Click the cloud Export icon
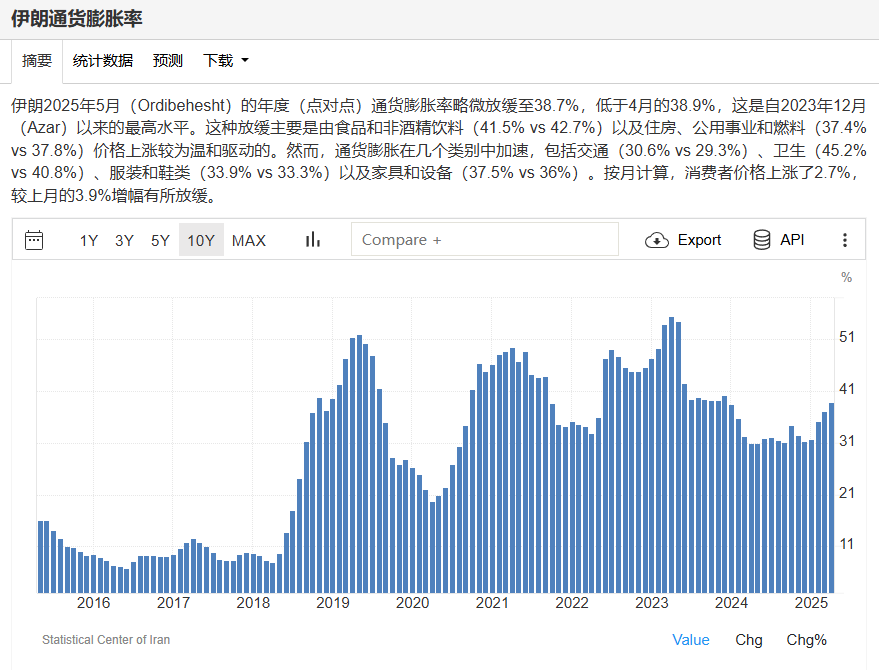Viewport: 879px width, 670px height. pos(657,240)
